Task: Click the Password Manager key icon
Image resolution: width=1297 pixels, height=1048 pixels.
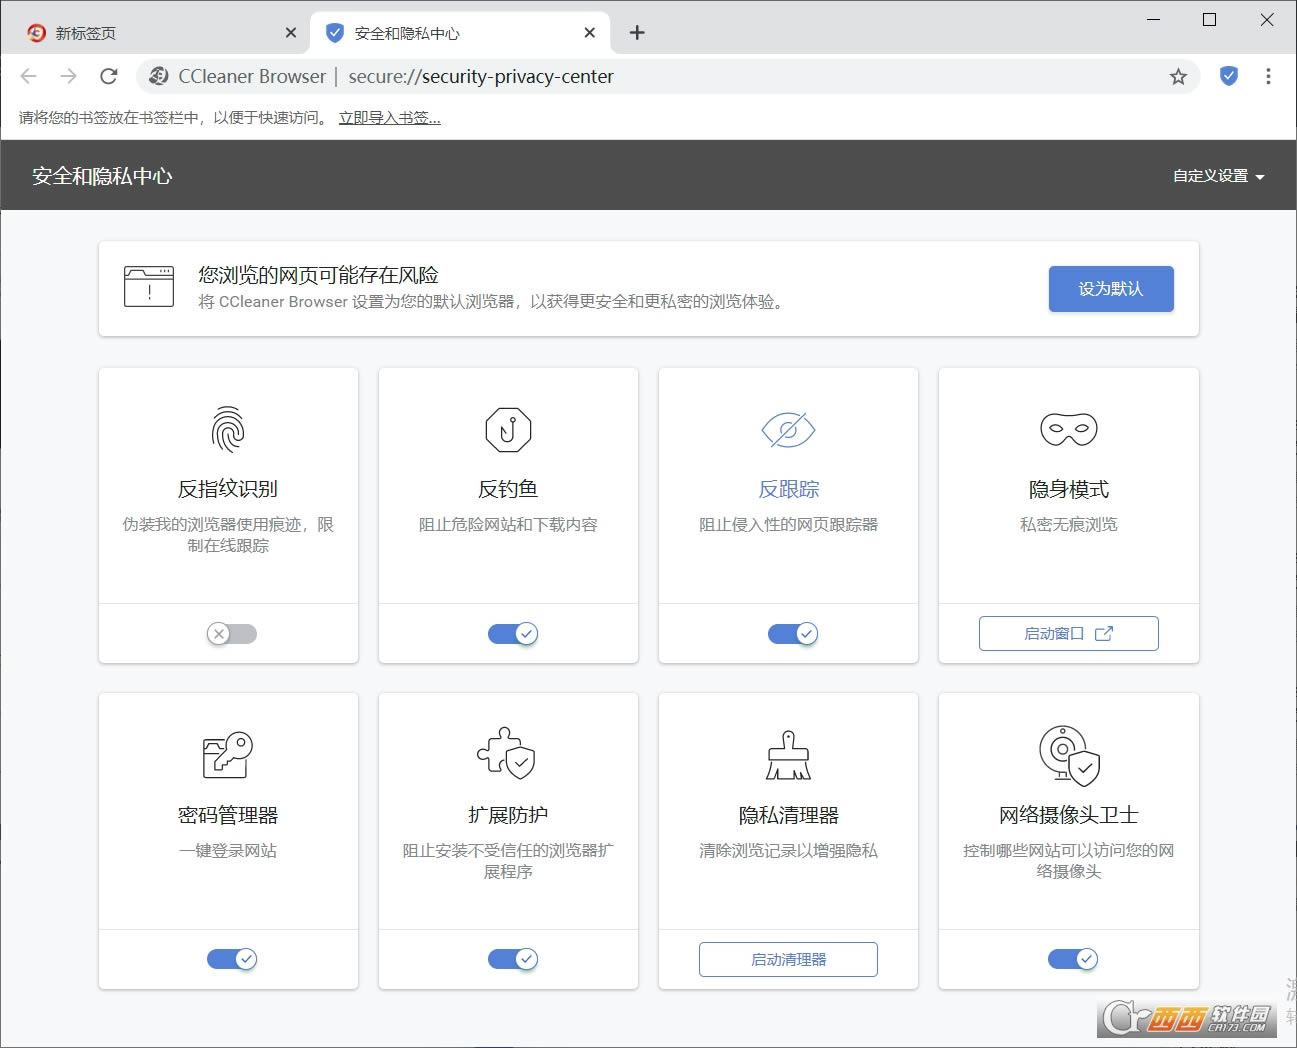Action: click(x=228, y=755)
